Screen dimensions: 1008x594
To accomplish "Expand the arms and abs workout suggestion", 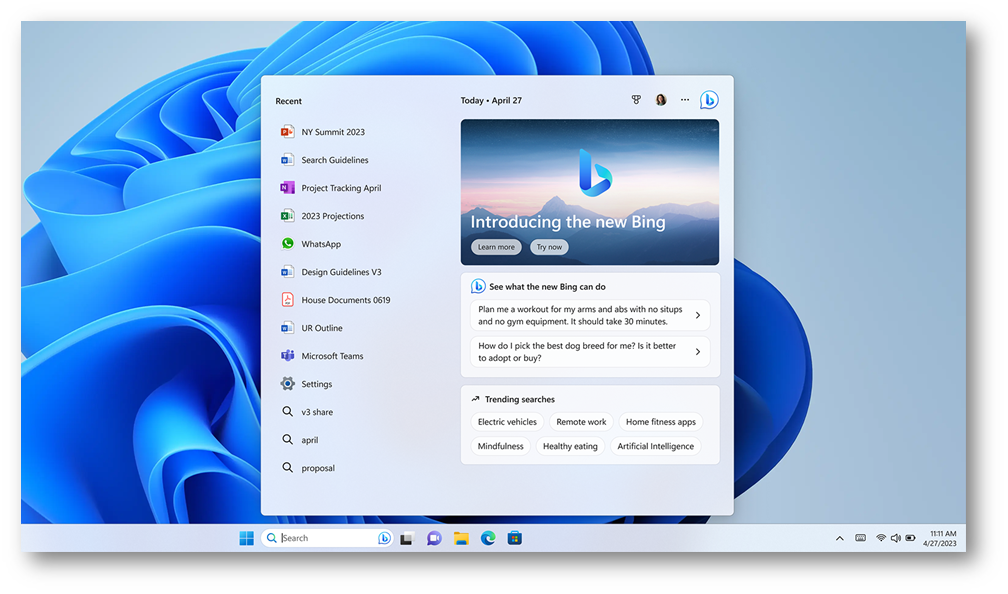I will point(589,315).
